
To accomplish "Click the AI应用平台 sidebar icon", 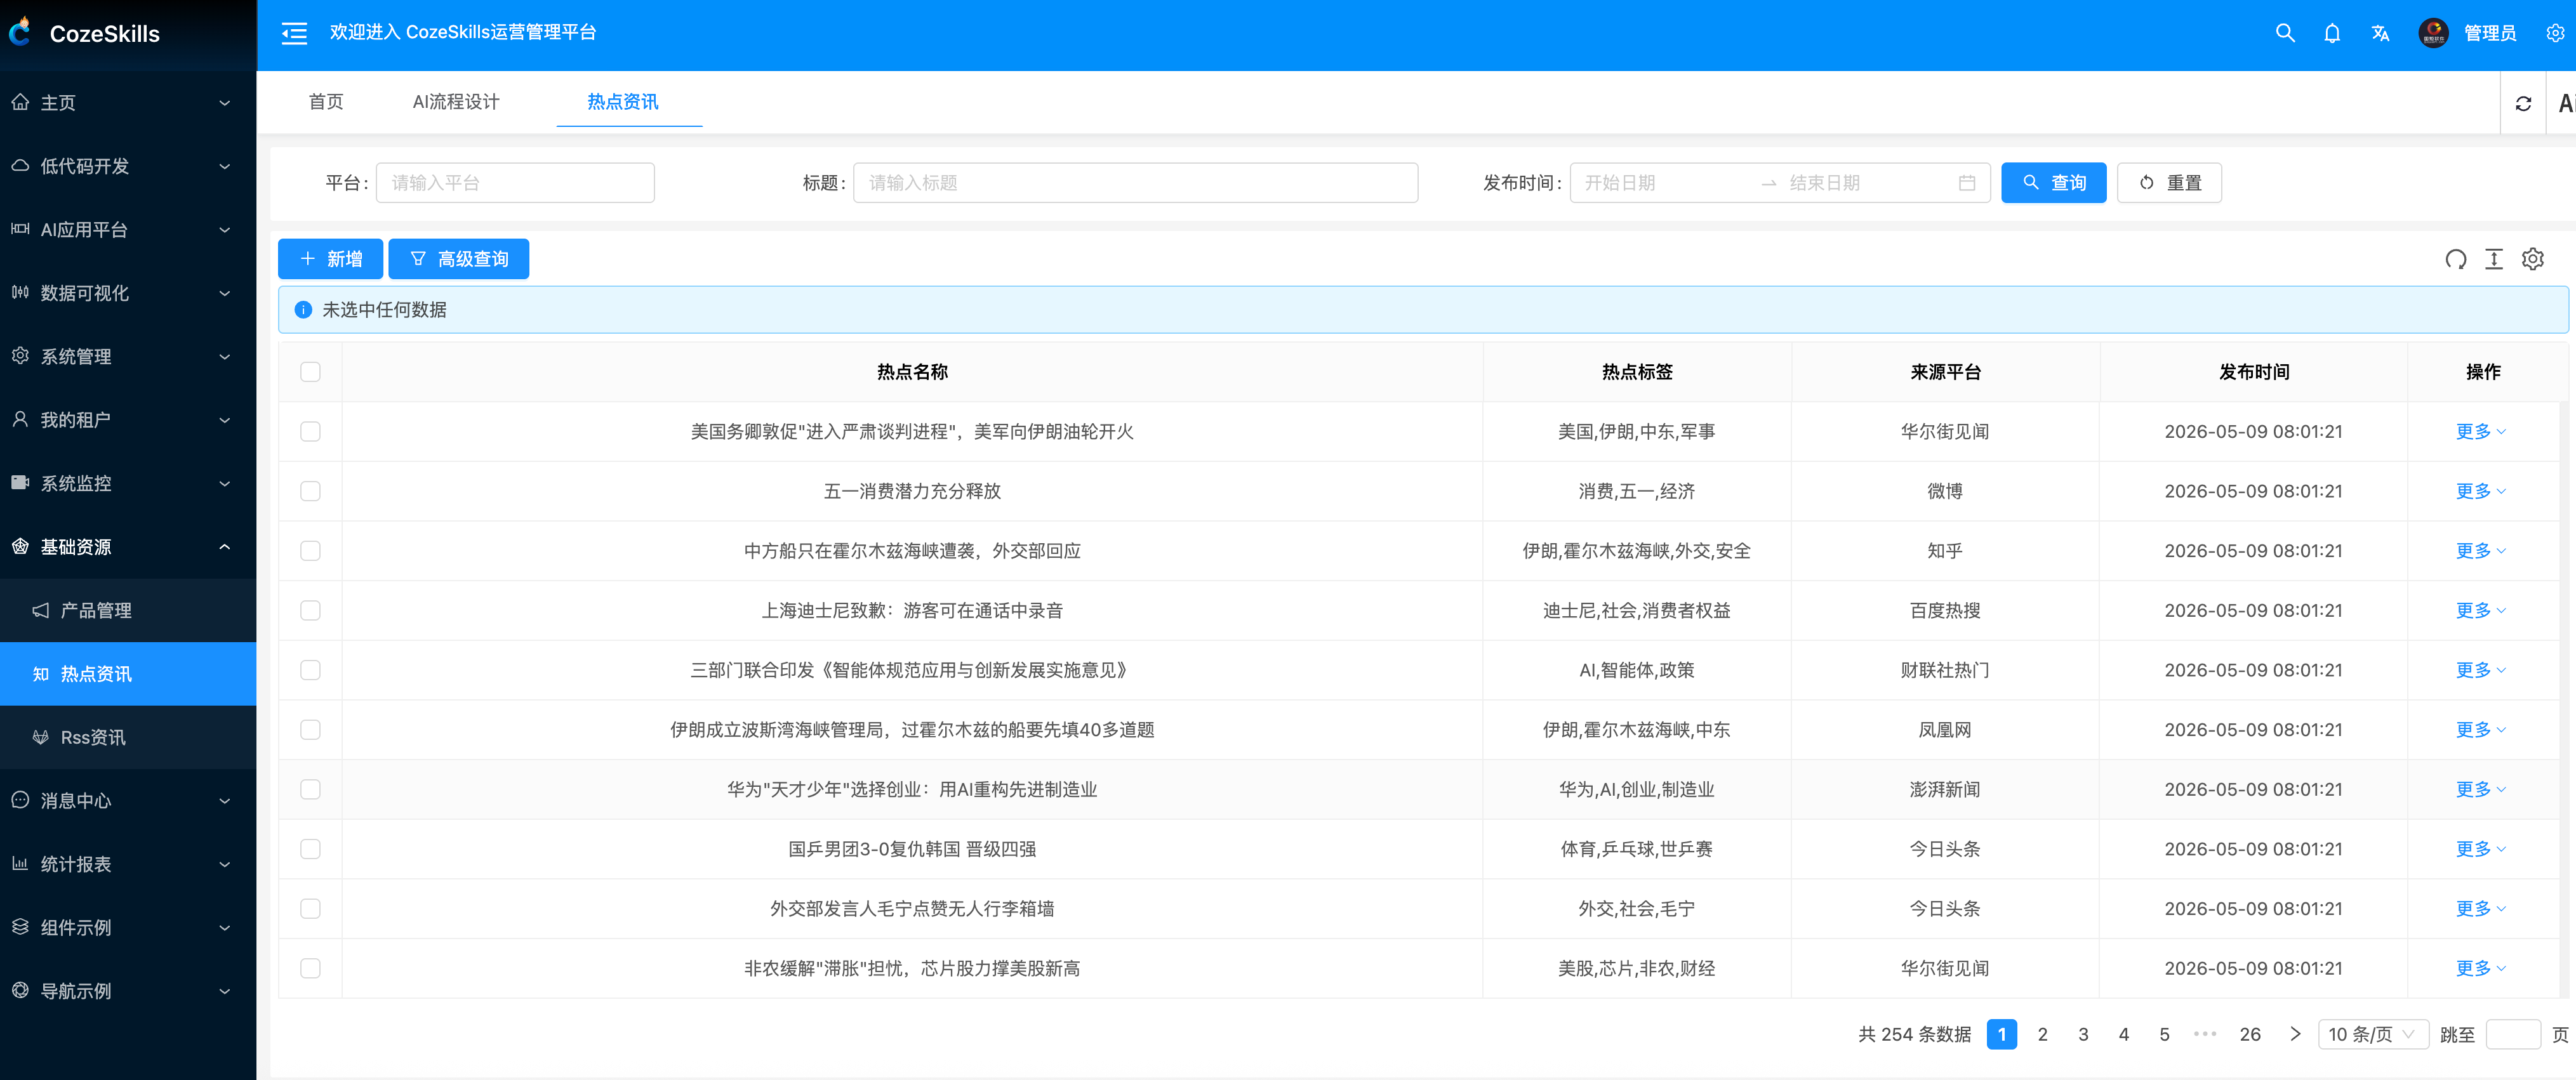I will pyautogui.click(x=20, y=229).
